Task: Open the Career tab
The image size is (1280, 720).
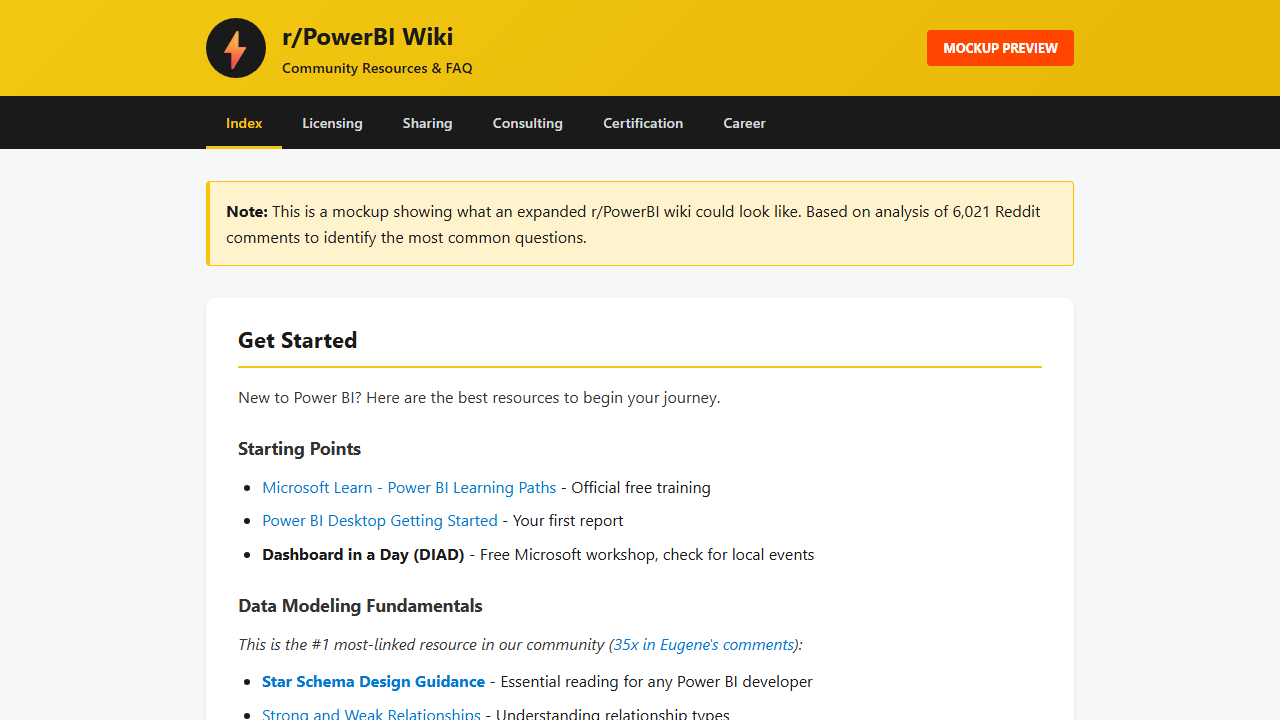Action: [744, 122]
